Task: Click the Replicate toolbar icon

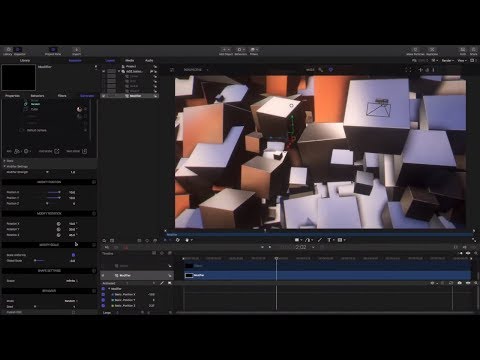Action: (432, 51)
